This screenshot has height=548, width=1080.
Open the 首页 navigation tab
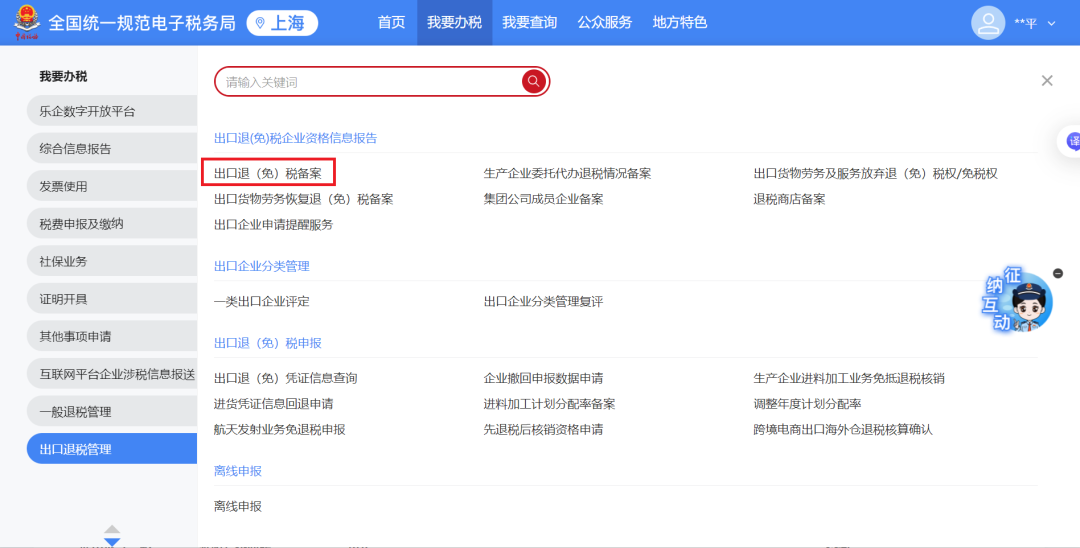(391, 22)
